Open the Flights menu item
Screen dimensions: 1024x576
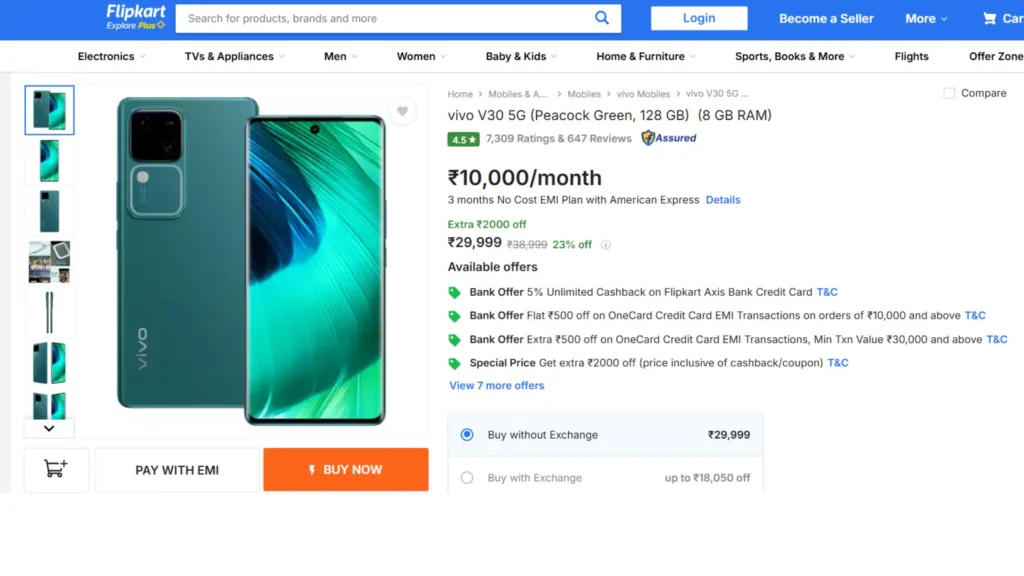(x=911, y=56)
